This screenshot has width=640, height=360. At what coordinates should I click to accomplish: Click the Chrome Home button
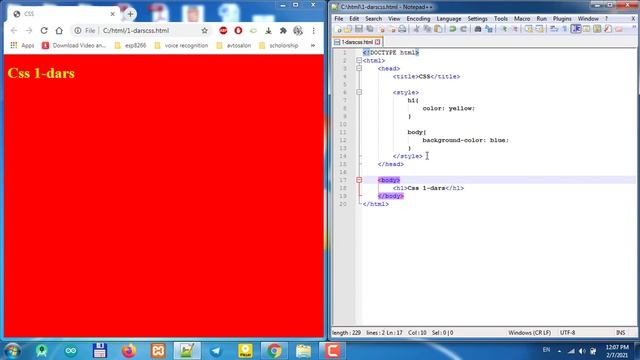click(x=59, y=31)
